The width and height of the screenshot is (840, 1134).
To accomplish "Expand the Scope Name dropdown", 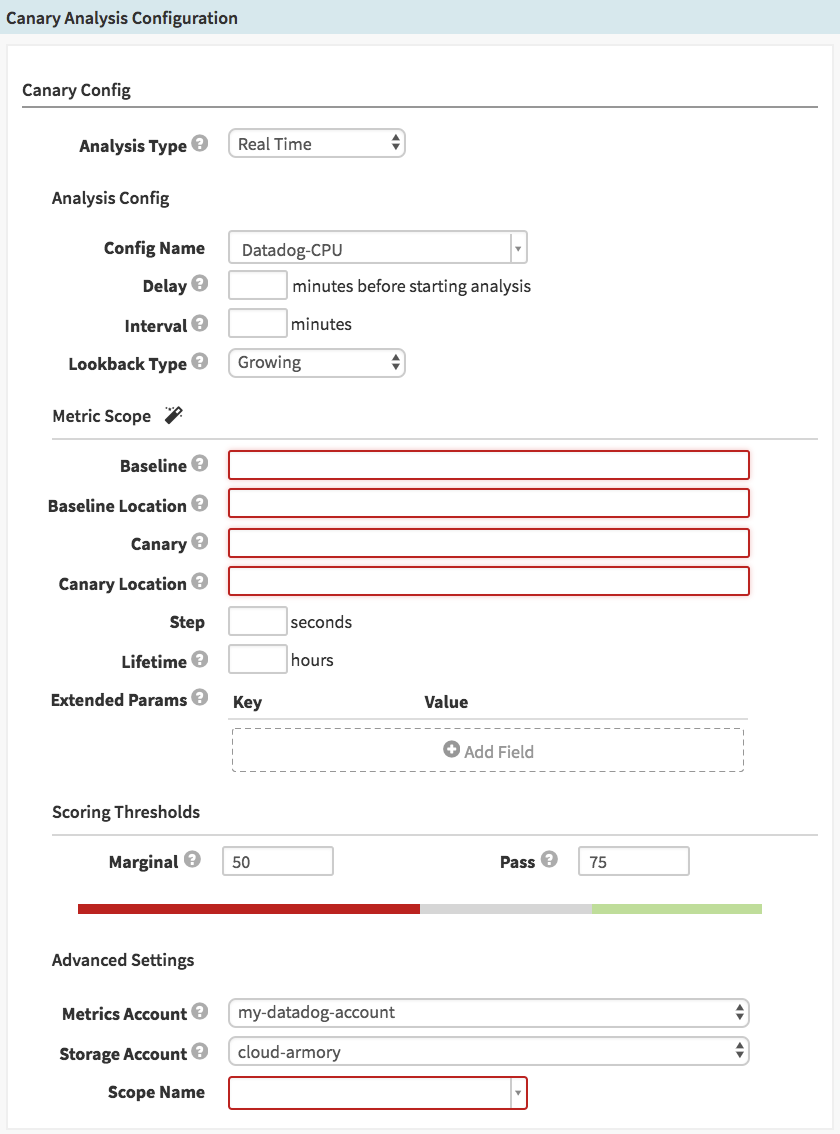I will coord(377,1093).
